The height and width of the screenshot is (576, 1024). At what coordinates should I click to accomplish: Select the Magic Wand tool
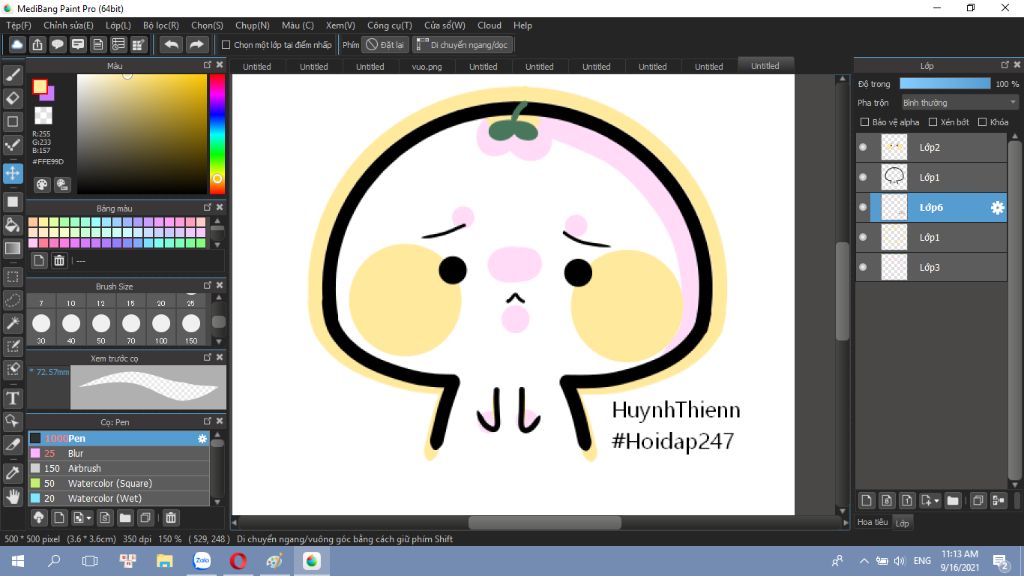coord(12,323)
